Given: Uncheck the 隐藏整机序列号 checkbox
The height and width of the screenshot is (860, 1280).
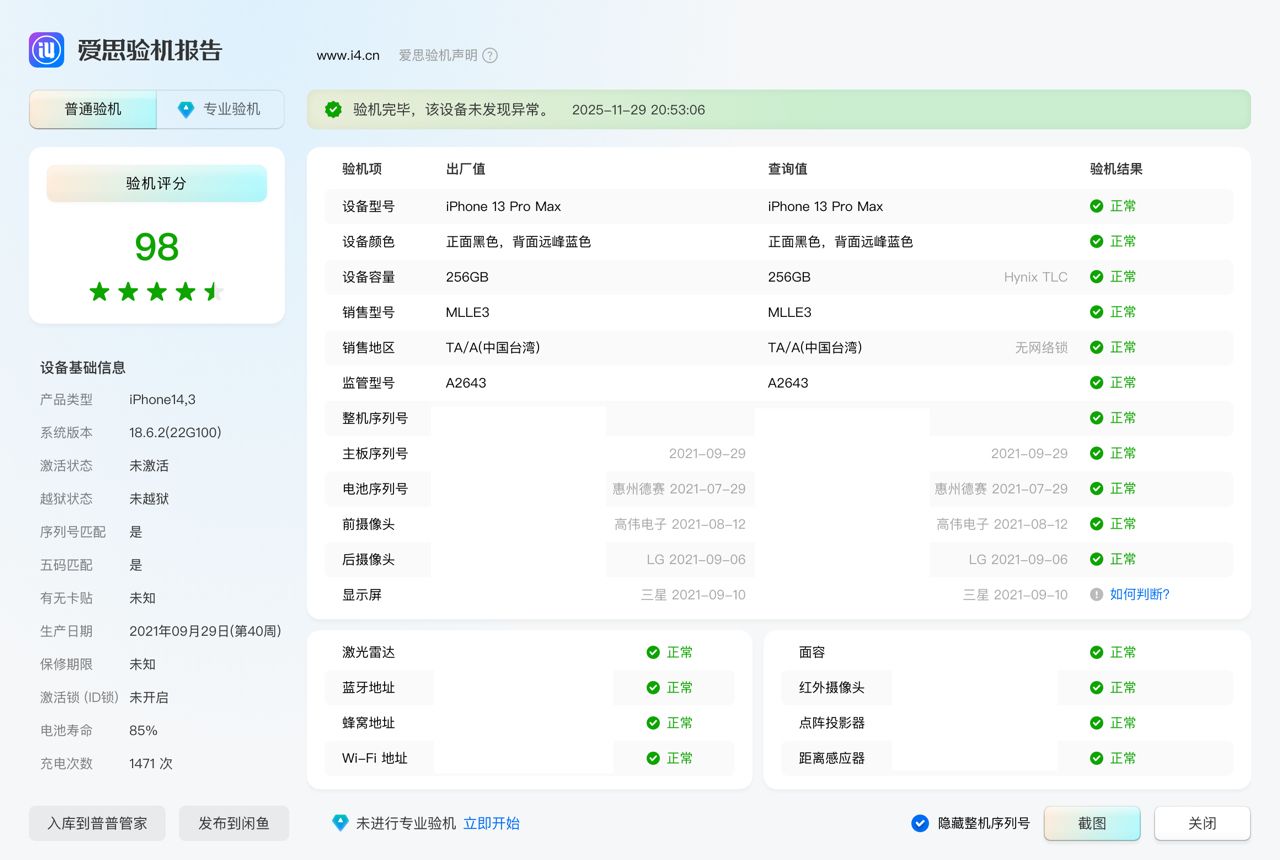Looking at the screenshot, I should 920,824.
